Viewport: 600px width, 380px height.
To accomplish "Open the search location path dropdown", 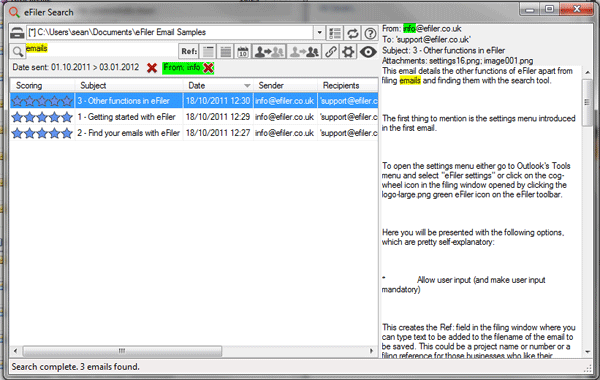I will (319, 33).
